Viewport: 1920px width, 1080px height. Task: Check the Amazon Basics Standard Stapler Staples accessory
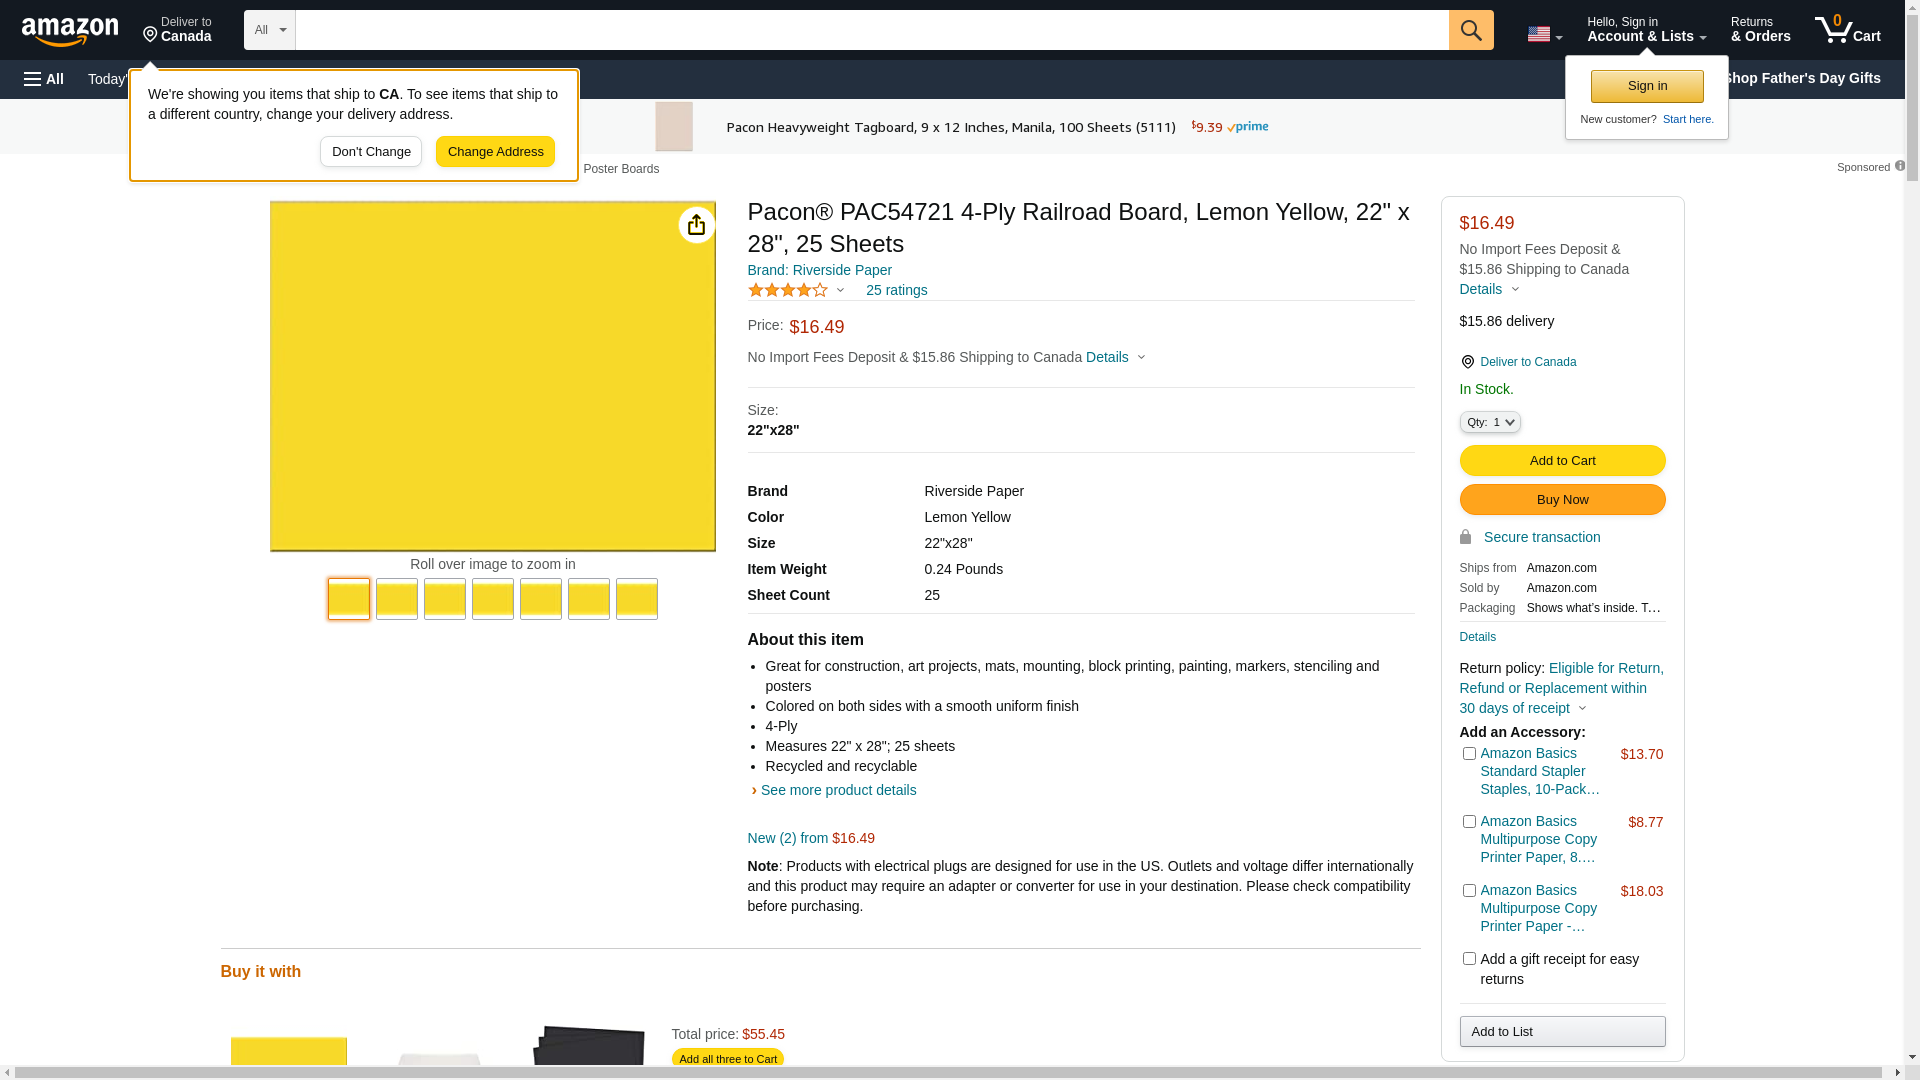[x=1468, y=754]
